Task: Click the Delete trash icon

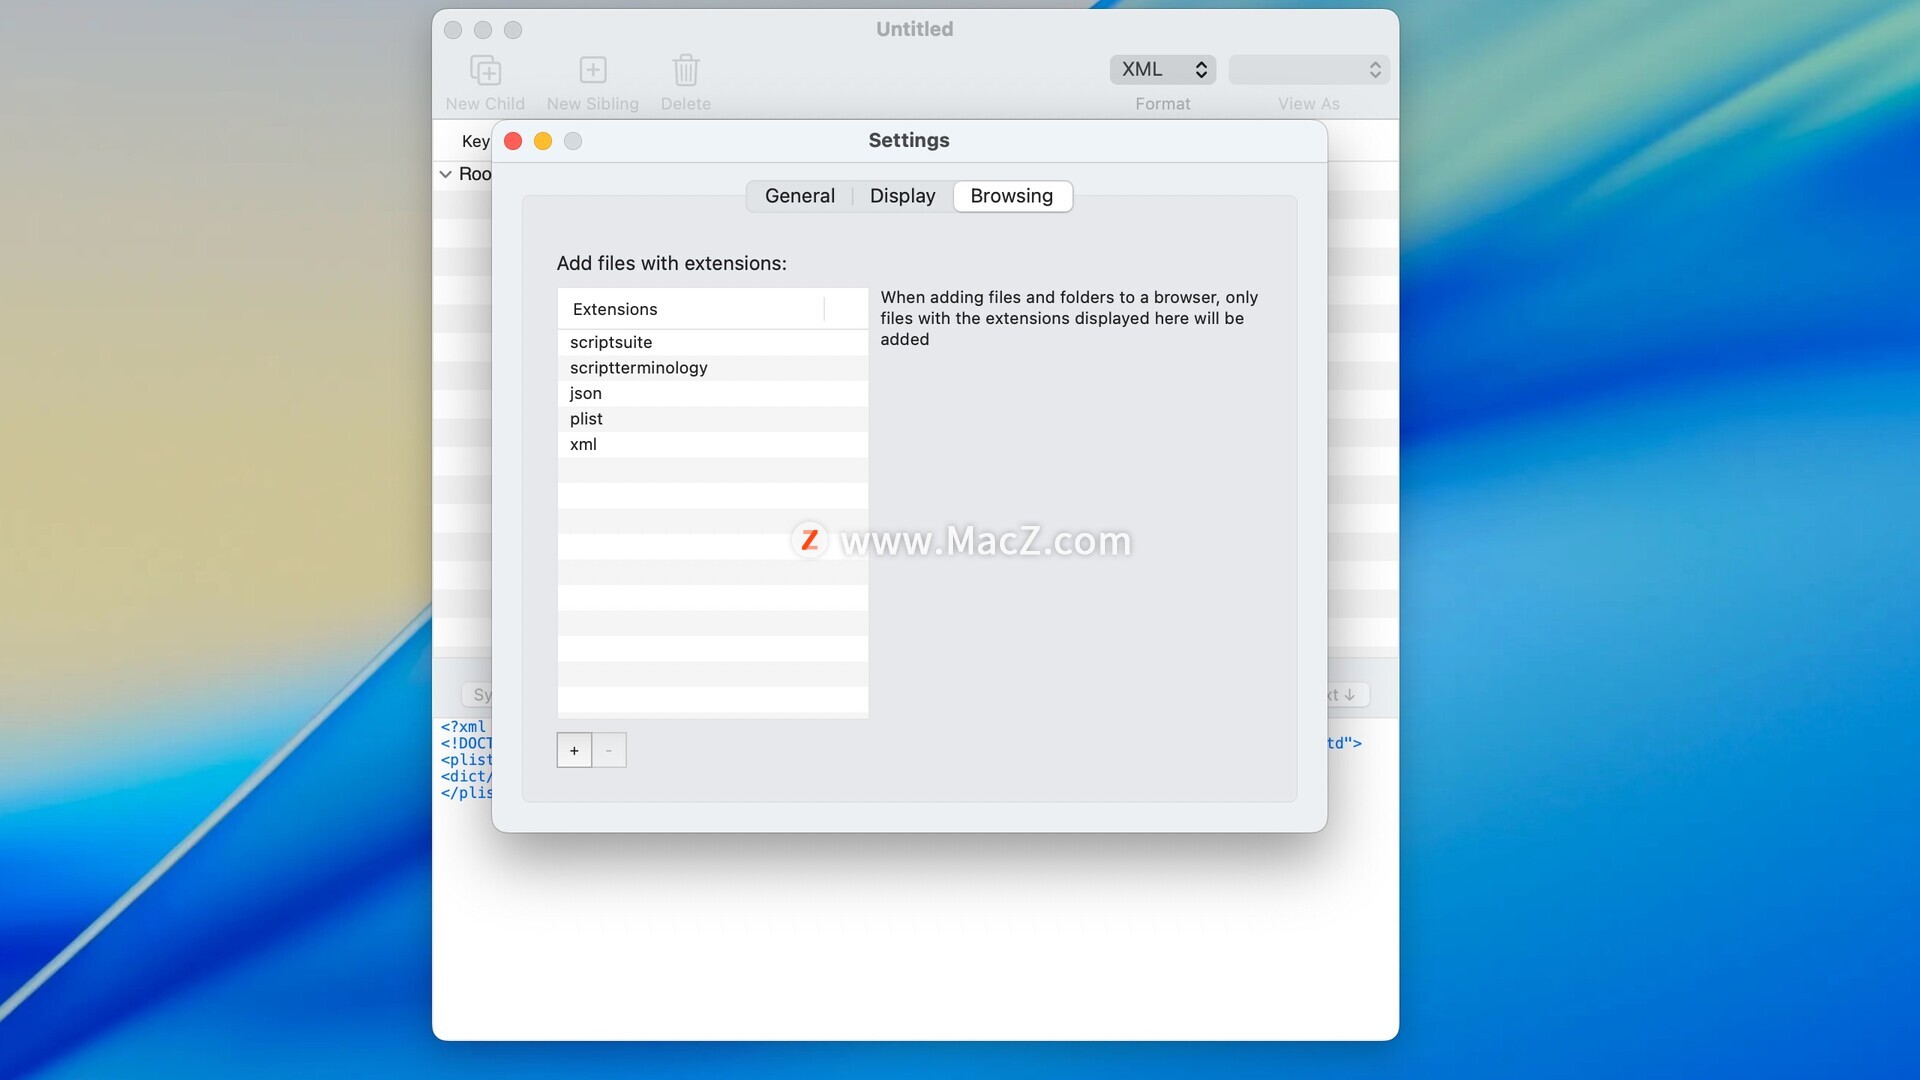Action: [685, 71]
